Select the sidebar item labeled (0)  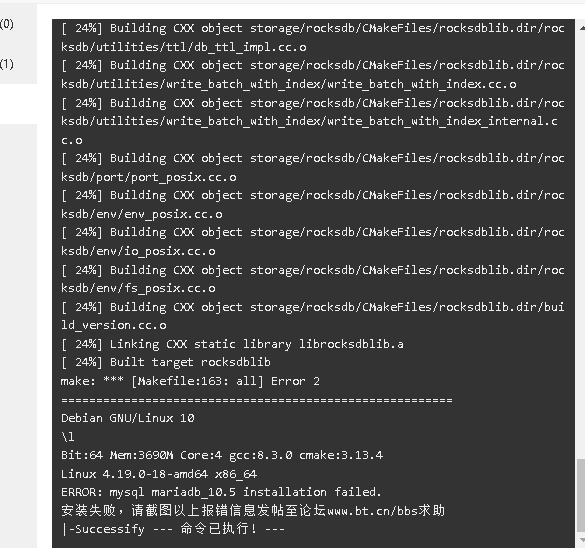(7, 24)
